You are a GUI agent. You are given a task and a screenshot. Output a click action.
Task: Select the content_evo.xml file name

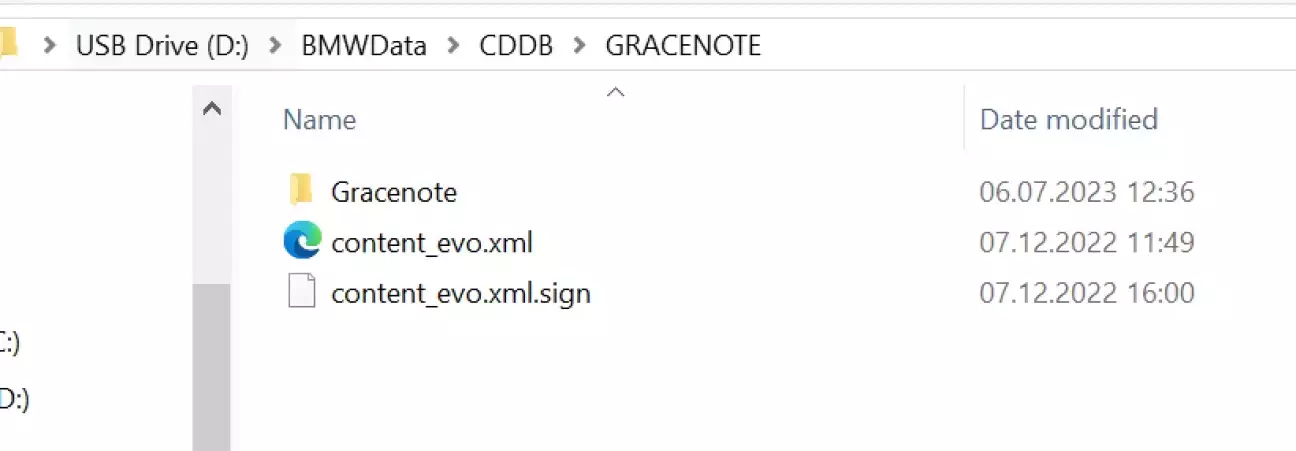click(x=432, y=242)
